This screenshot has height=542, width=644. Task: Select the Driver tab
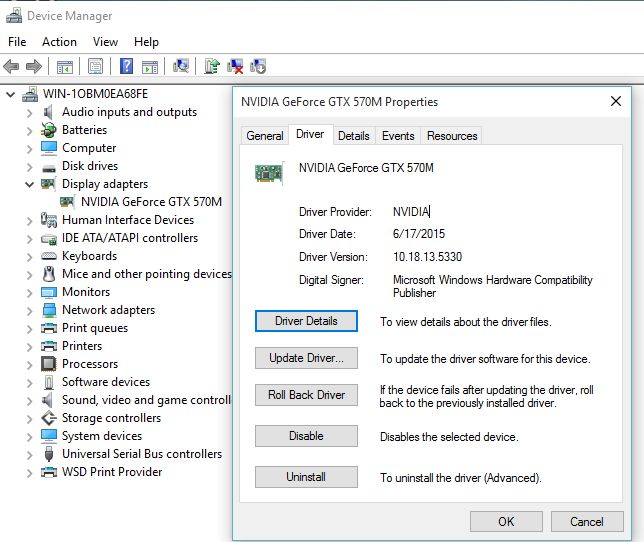pyautogui.click(x=310, y=134)
